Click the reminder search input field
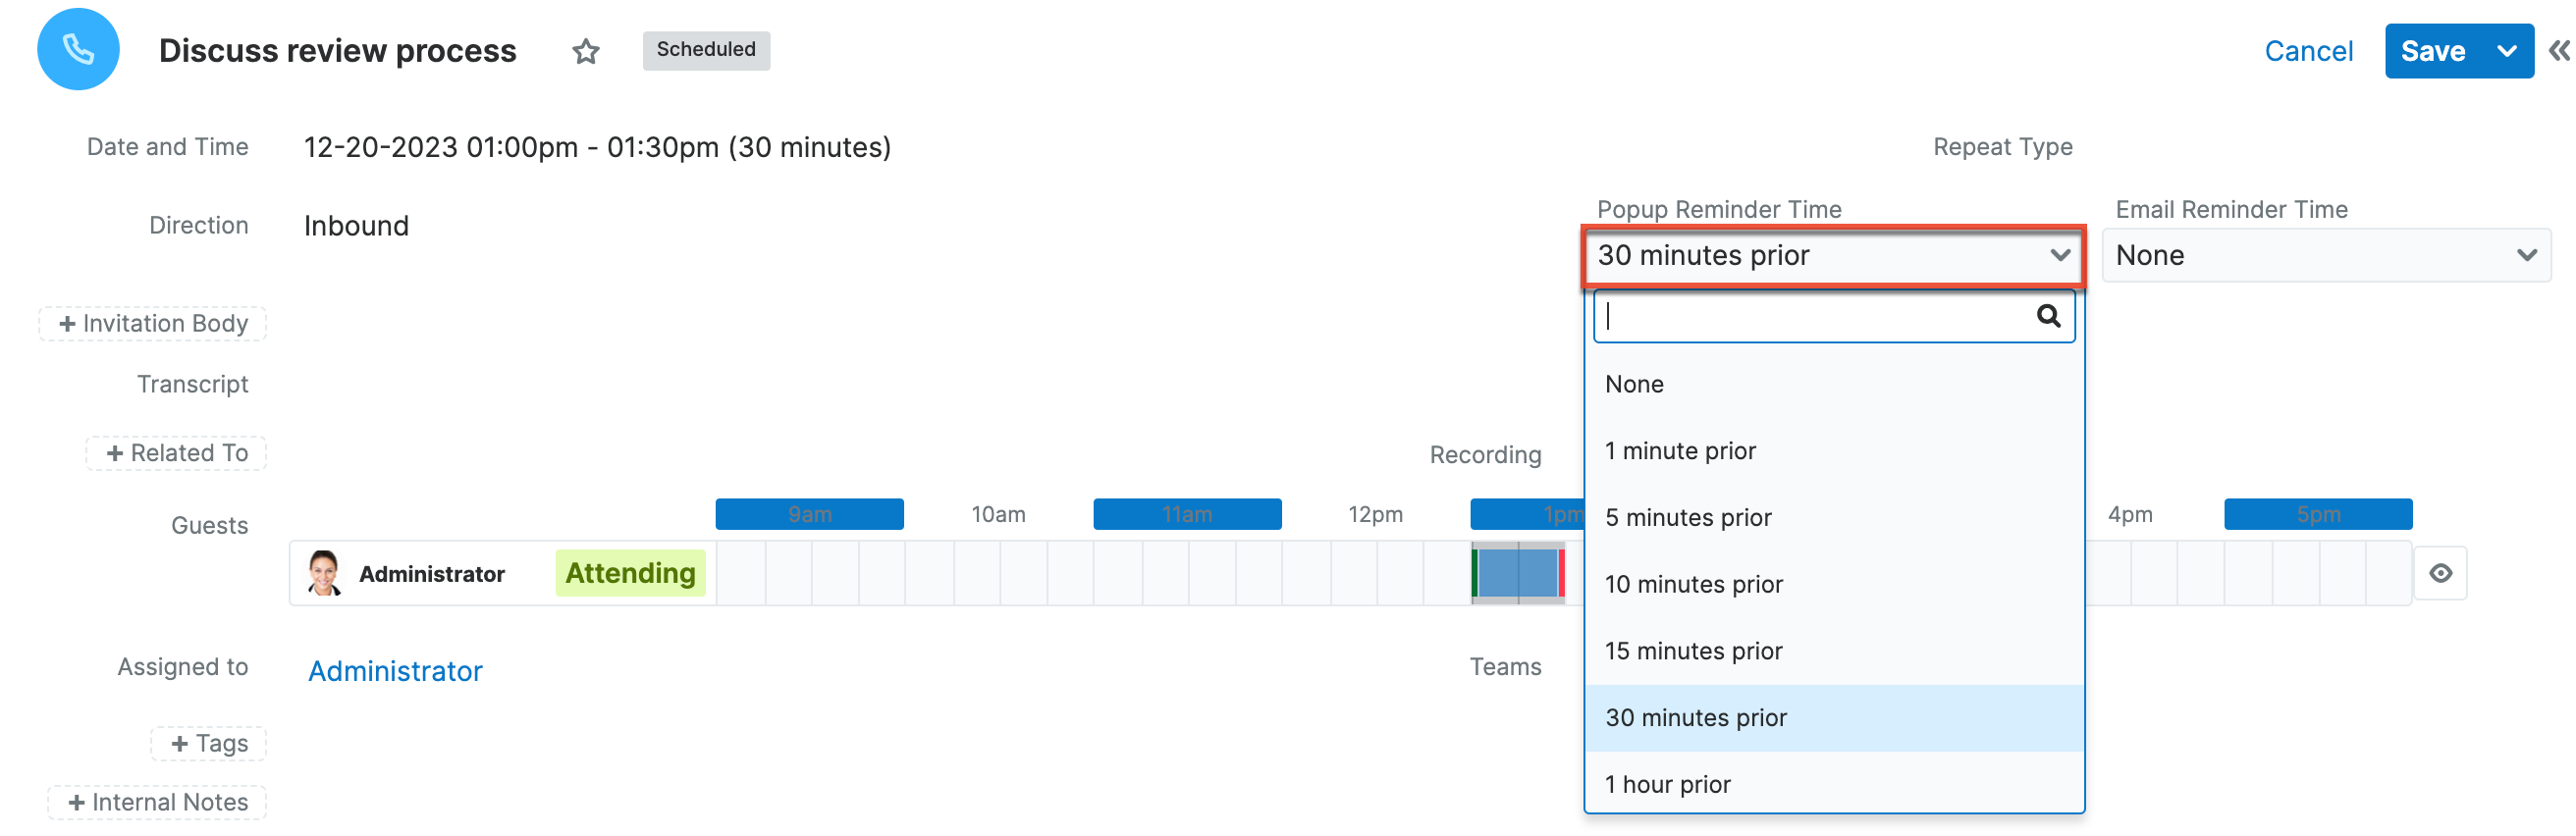Viewport: 2576px width, 836px height. (1815, 316)
